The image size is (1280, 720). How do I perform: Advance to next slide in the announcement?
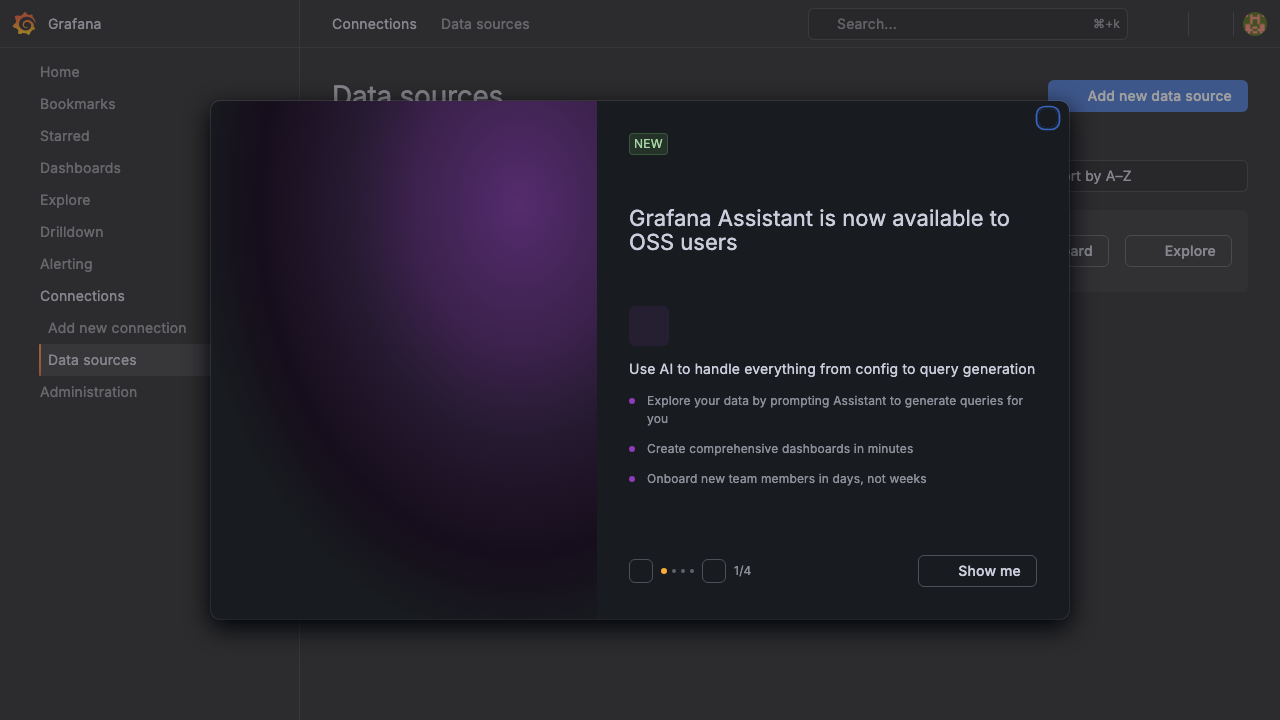coord(714,571)
